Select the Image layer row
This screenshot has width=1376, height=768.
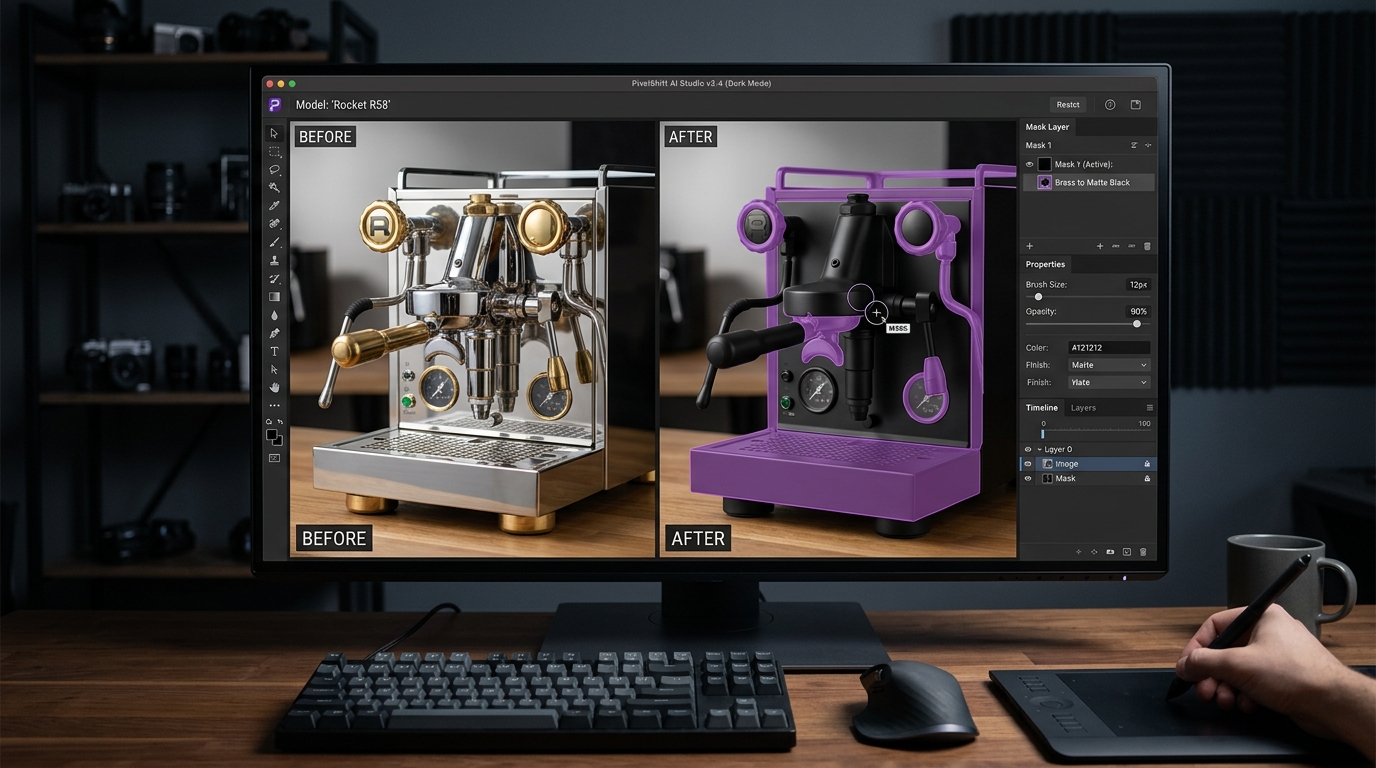tap(1088, 464)
